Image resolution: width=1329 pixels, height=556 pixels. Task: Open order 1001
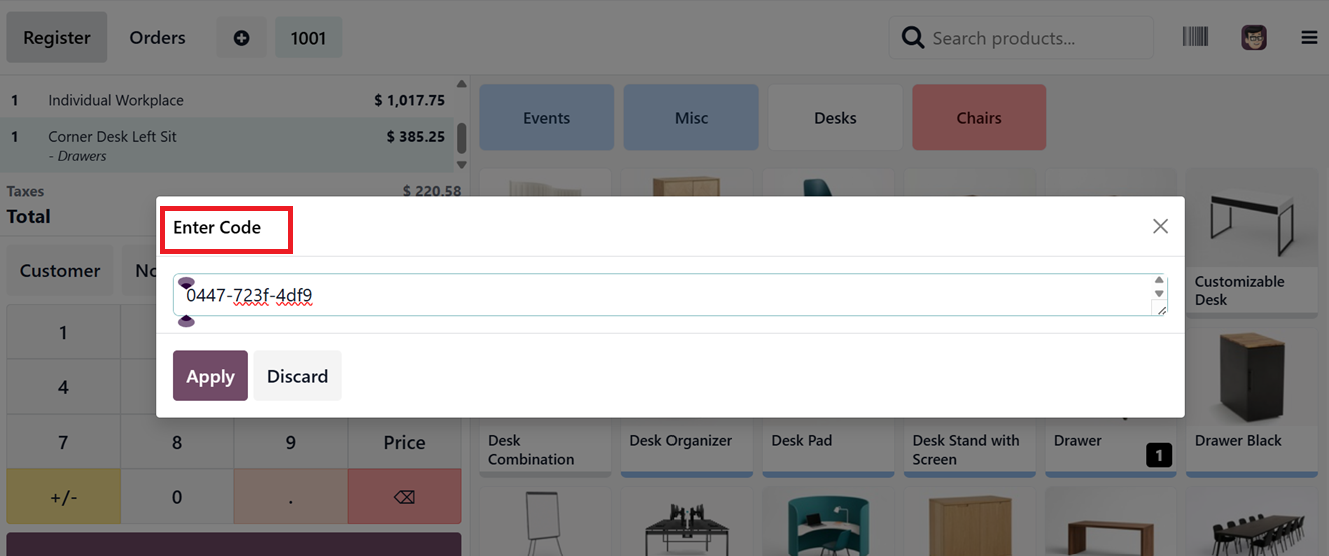(308, 38)
